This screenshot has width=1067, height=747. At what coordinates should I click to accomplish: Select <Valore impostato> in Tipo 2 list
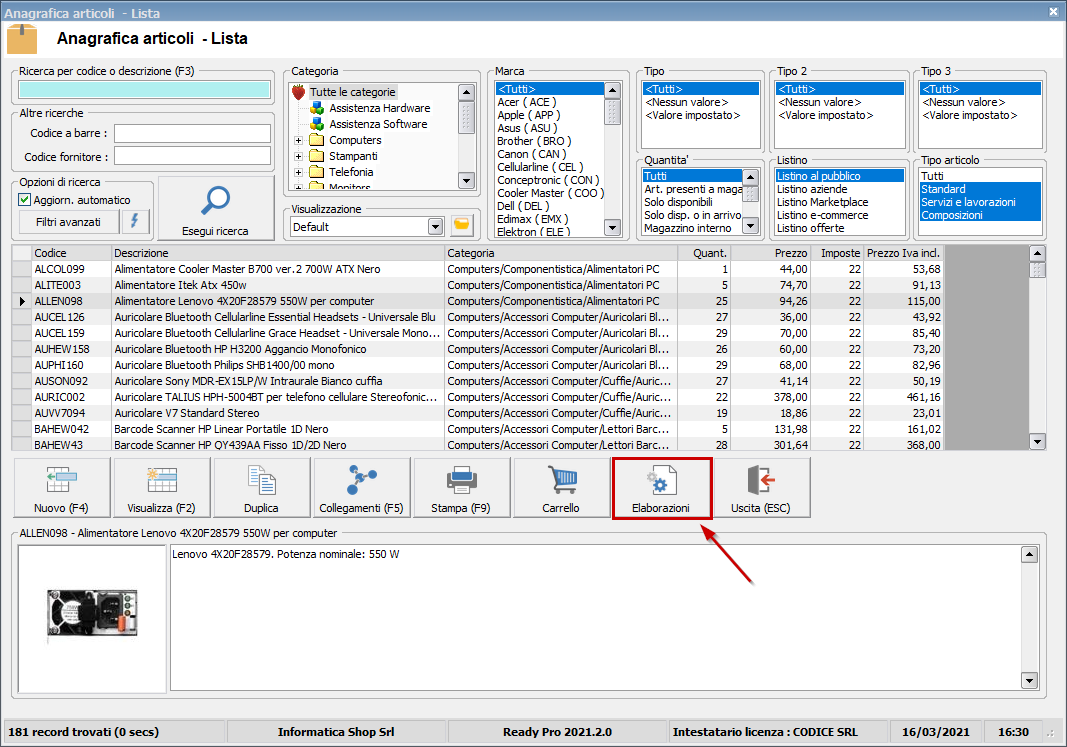click(x=825, y=115)
